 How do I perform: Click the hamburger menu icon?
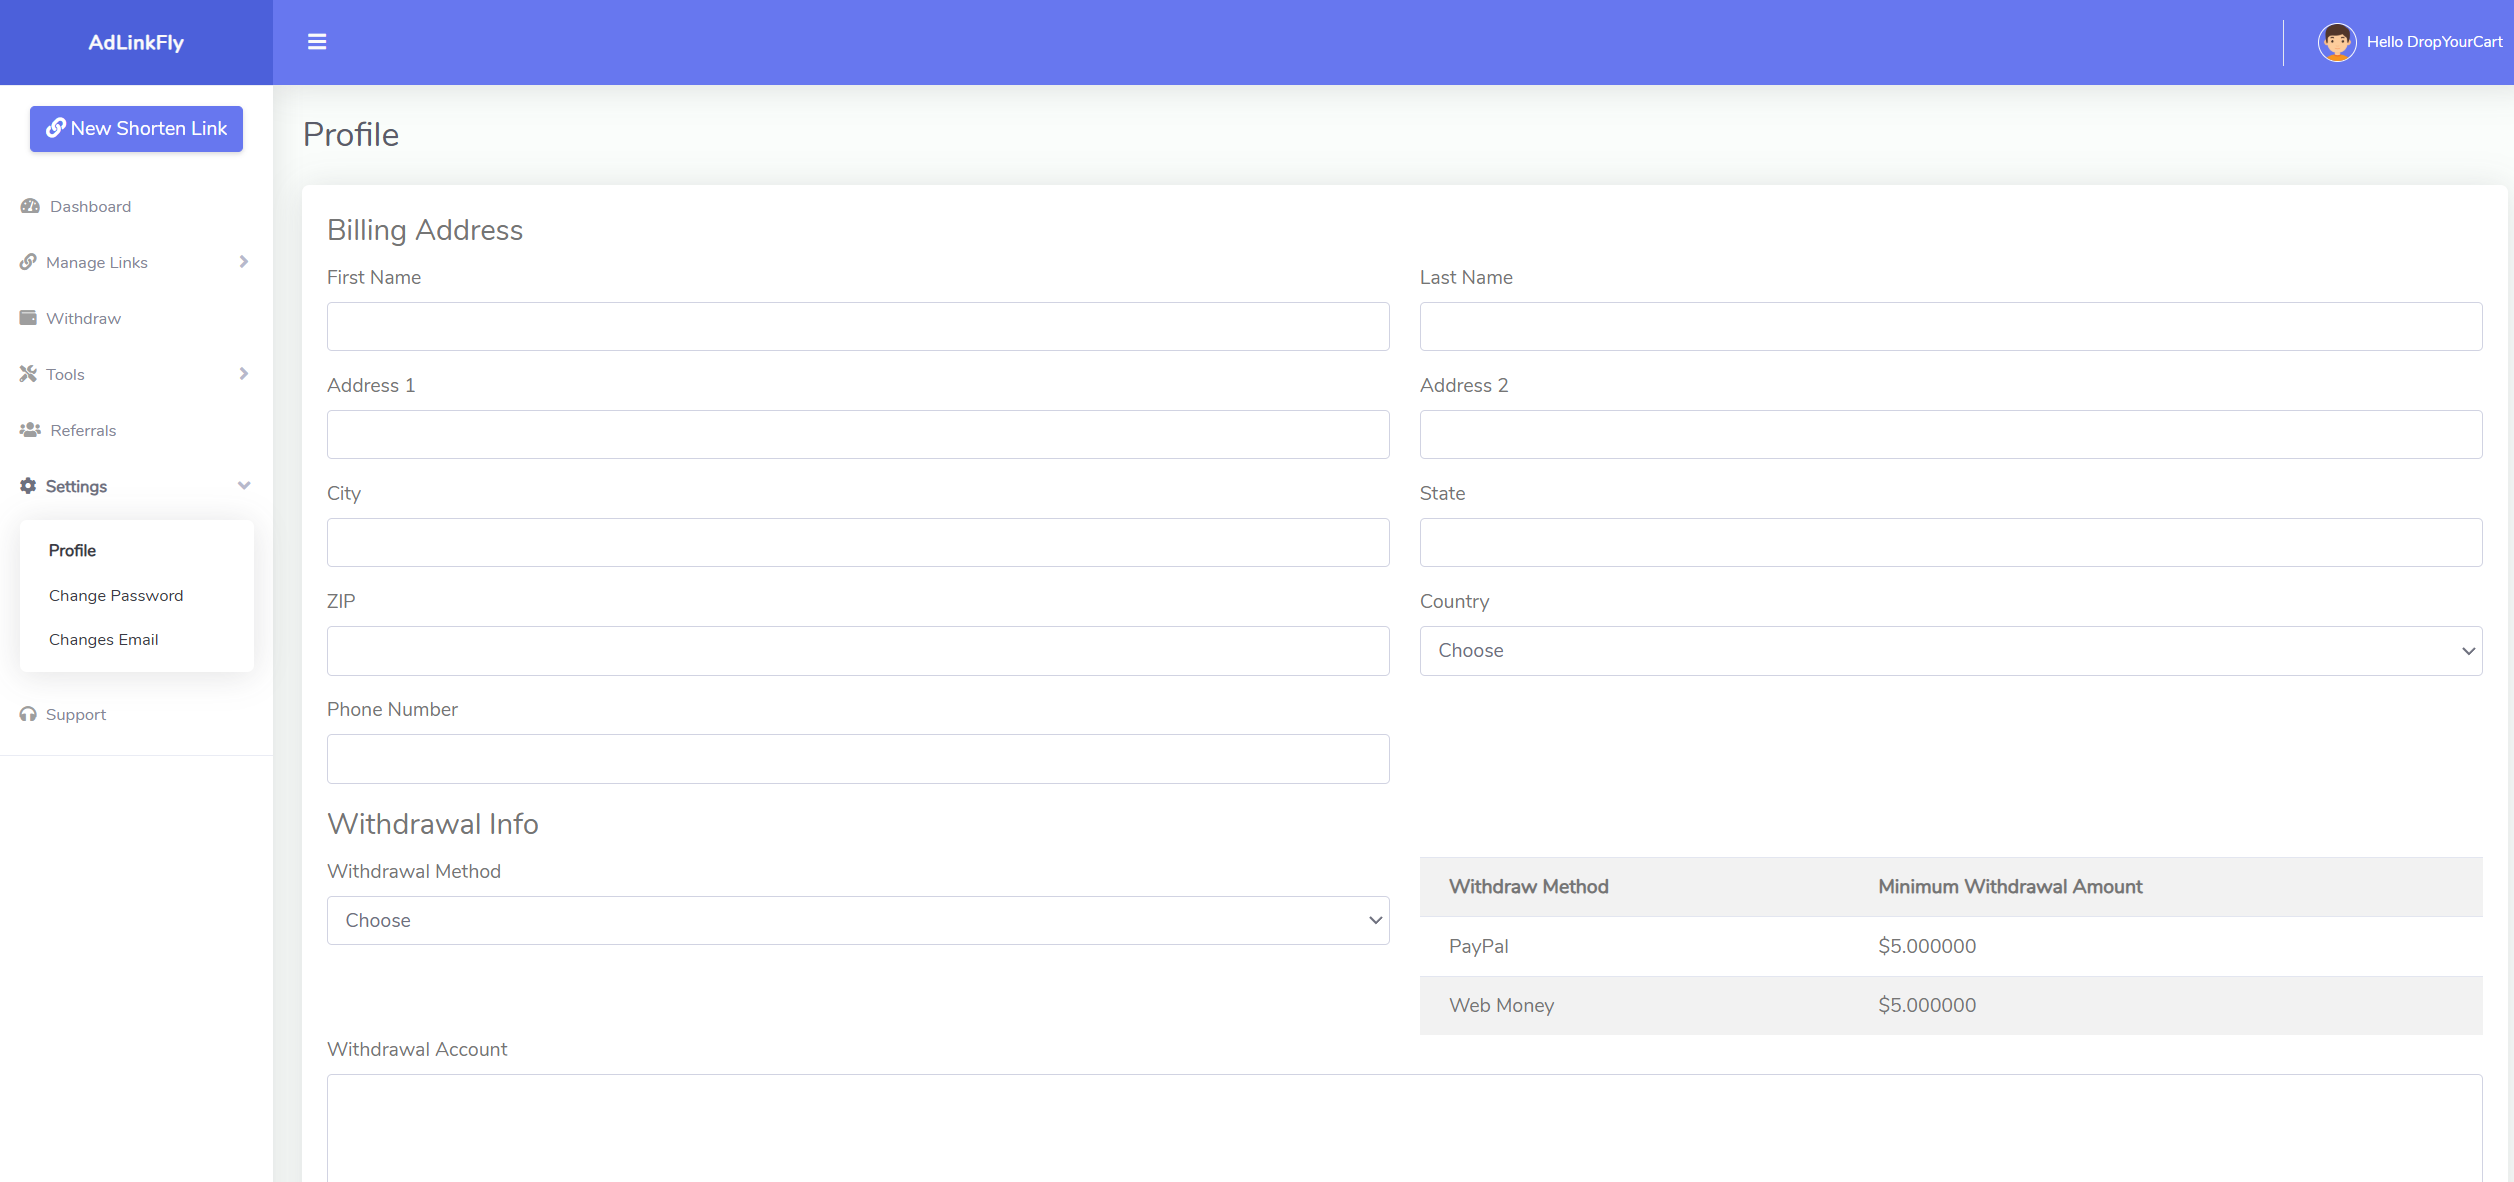317,42
